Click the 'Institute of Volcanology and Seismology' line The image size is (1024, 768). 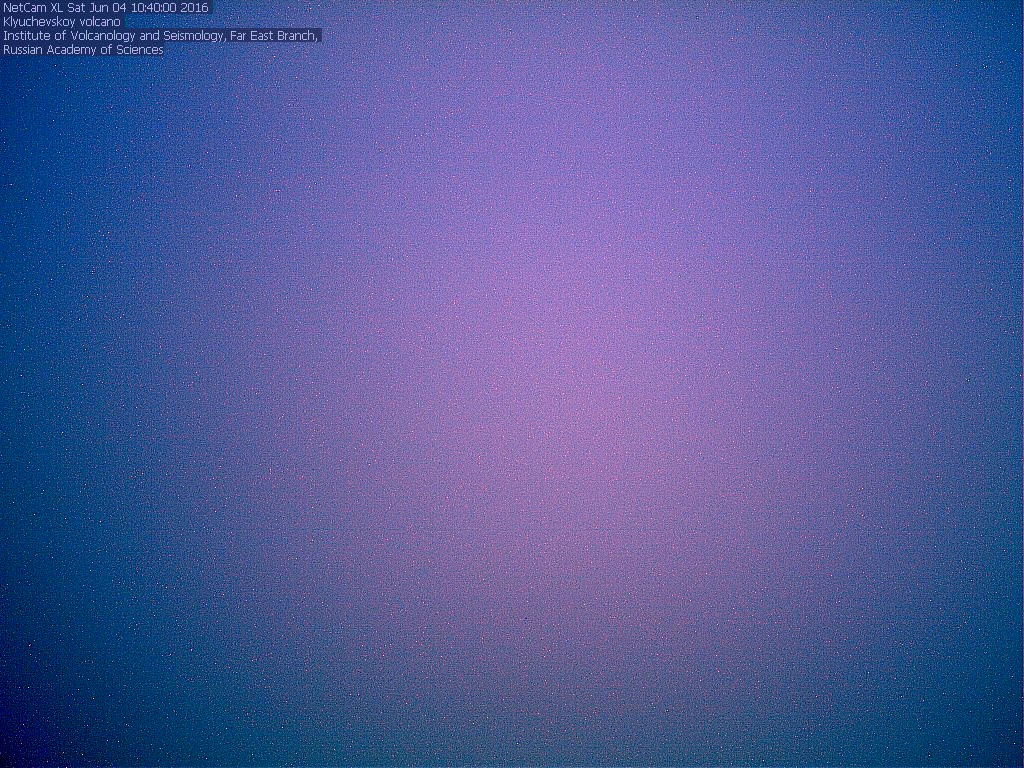pos(161,36)
